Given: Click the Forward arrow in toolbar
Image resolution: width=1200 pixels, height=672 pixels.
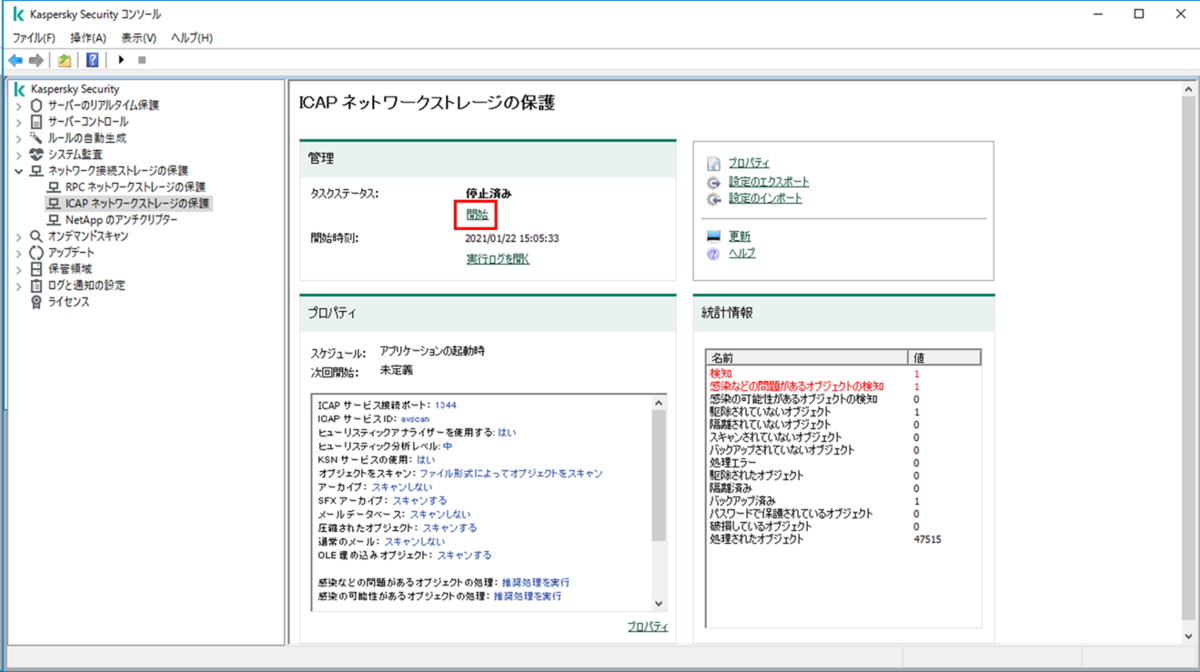Looking at the screenshot, I should click(36, 60).
